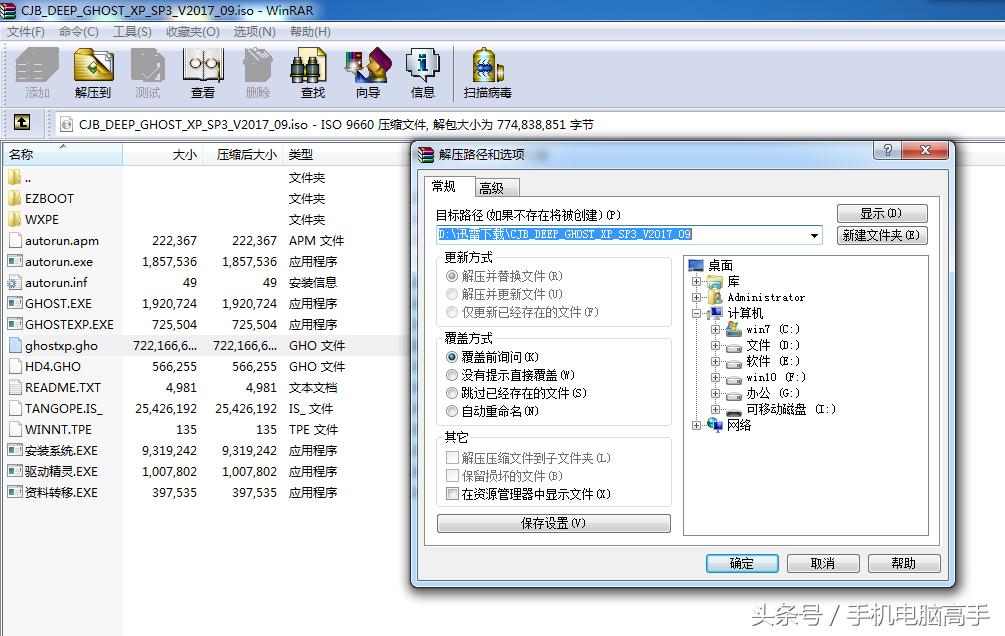Select 自动重命名 radio button
This screenshot has width=1005, height=636.
click(x=452, y=410)
